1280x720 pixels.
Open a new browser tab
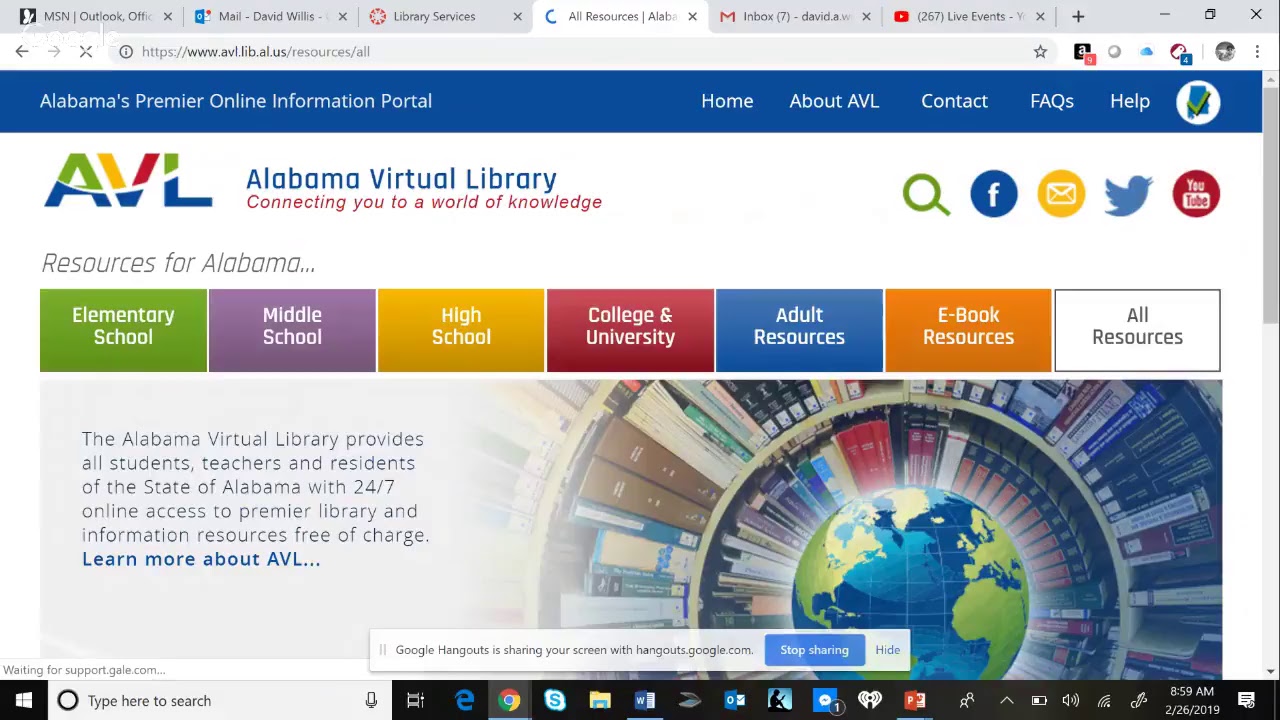(x=1078, y=16)
